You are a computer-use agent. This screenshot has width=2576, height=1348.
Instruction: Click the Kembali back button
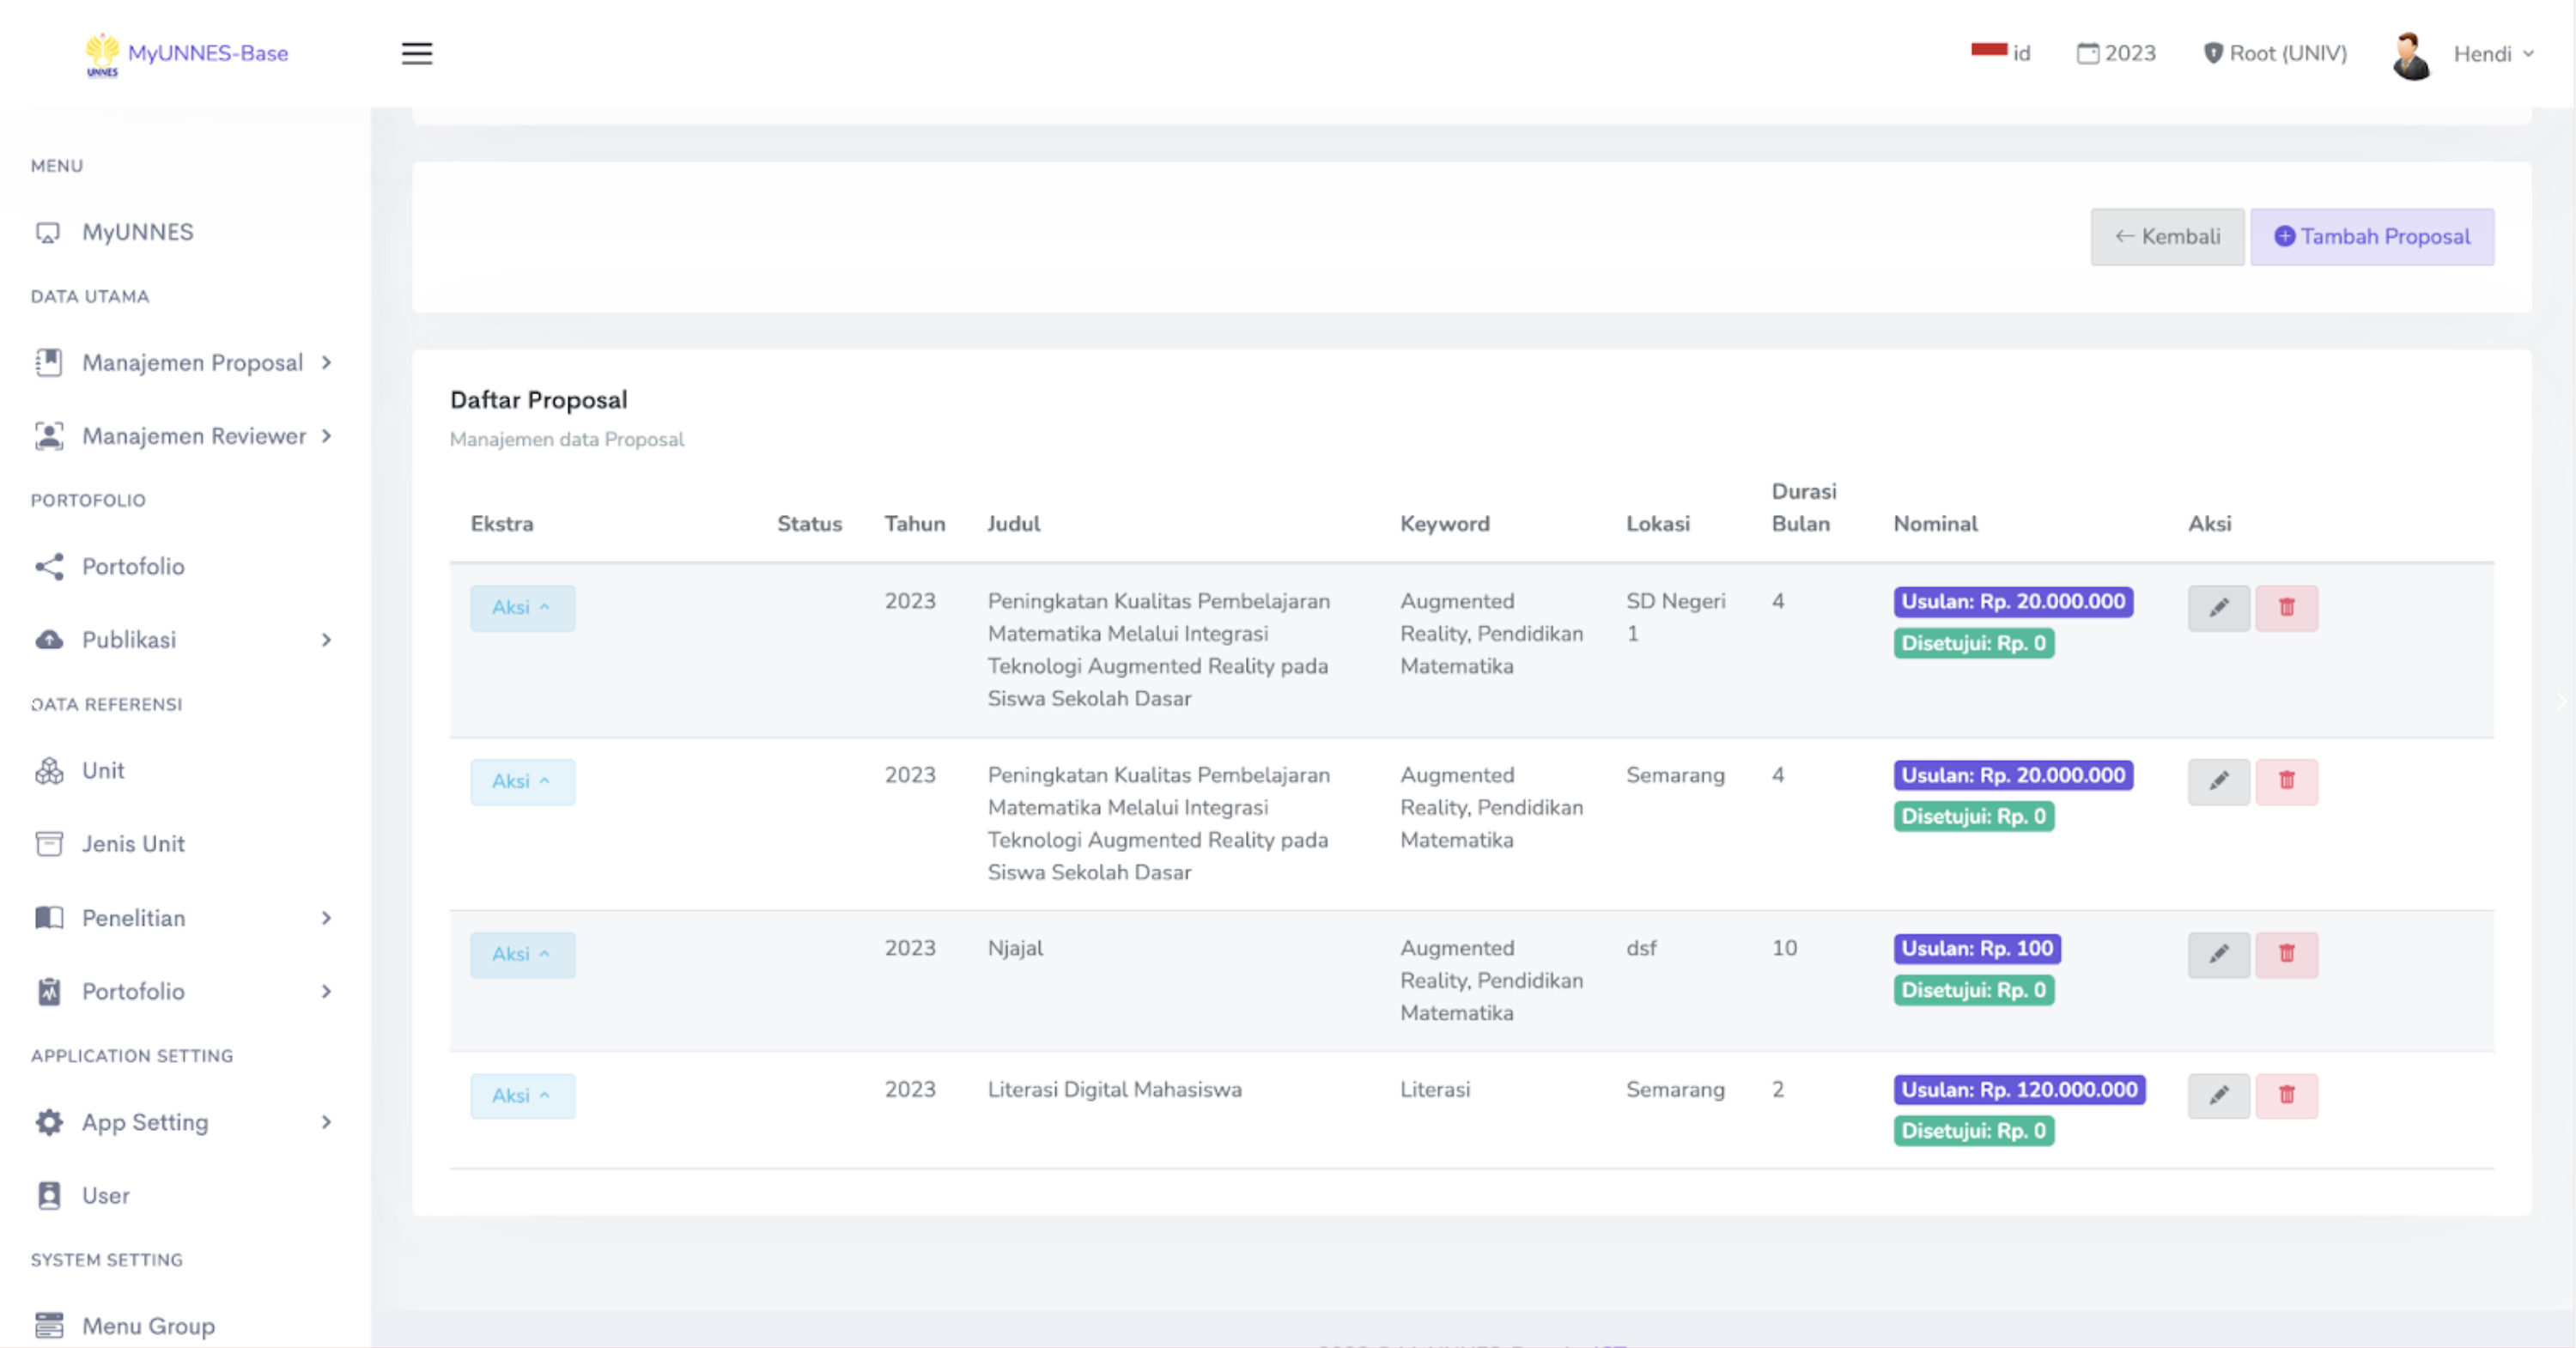(x=2166, y=237)
